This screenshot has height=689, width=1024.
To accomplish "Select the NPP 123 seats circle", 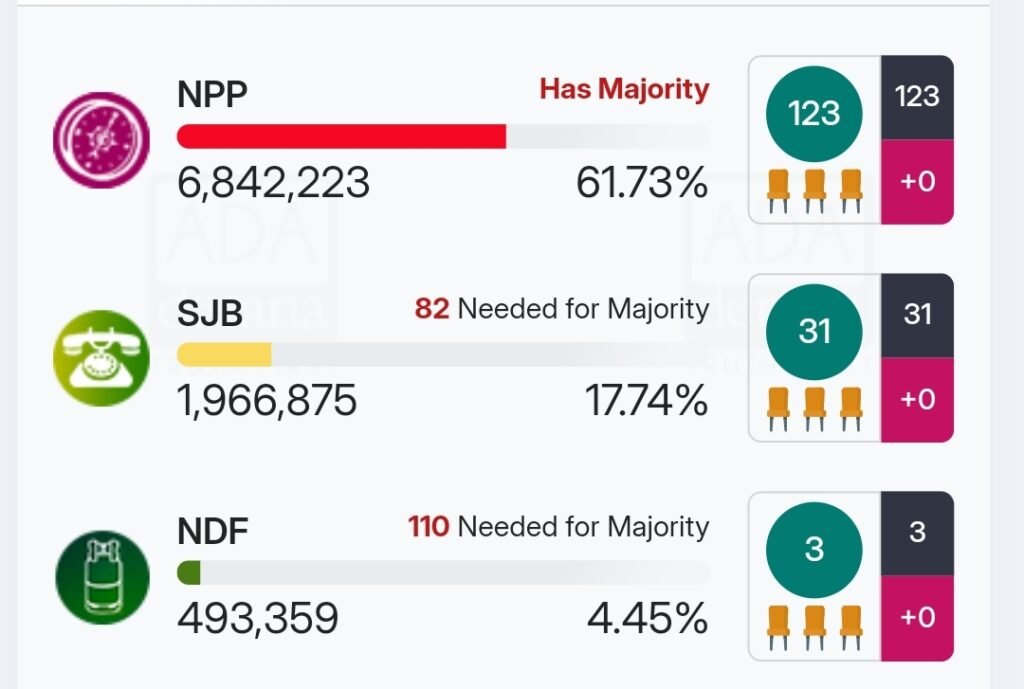I will [x=814, y=113].
